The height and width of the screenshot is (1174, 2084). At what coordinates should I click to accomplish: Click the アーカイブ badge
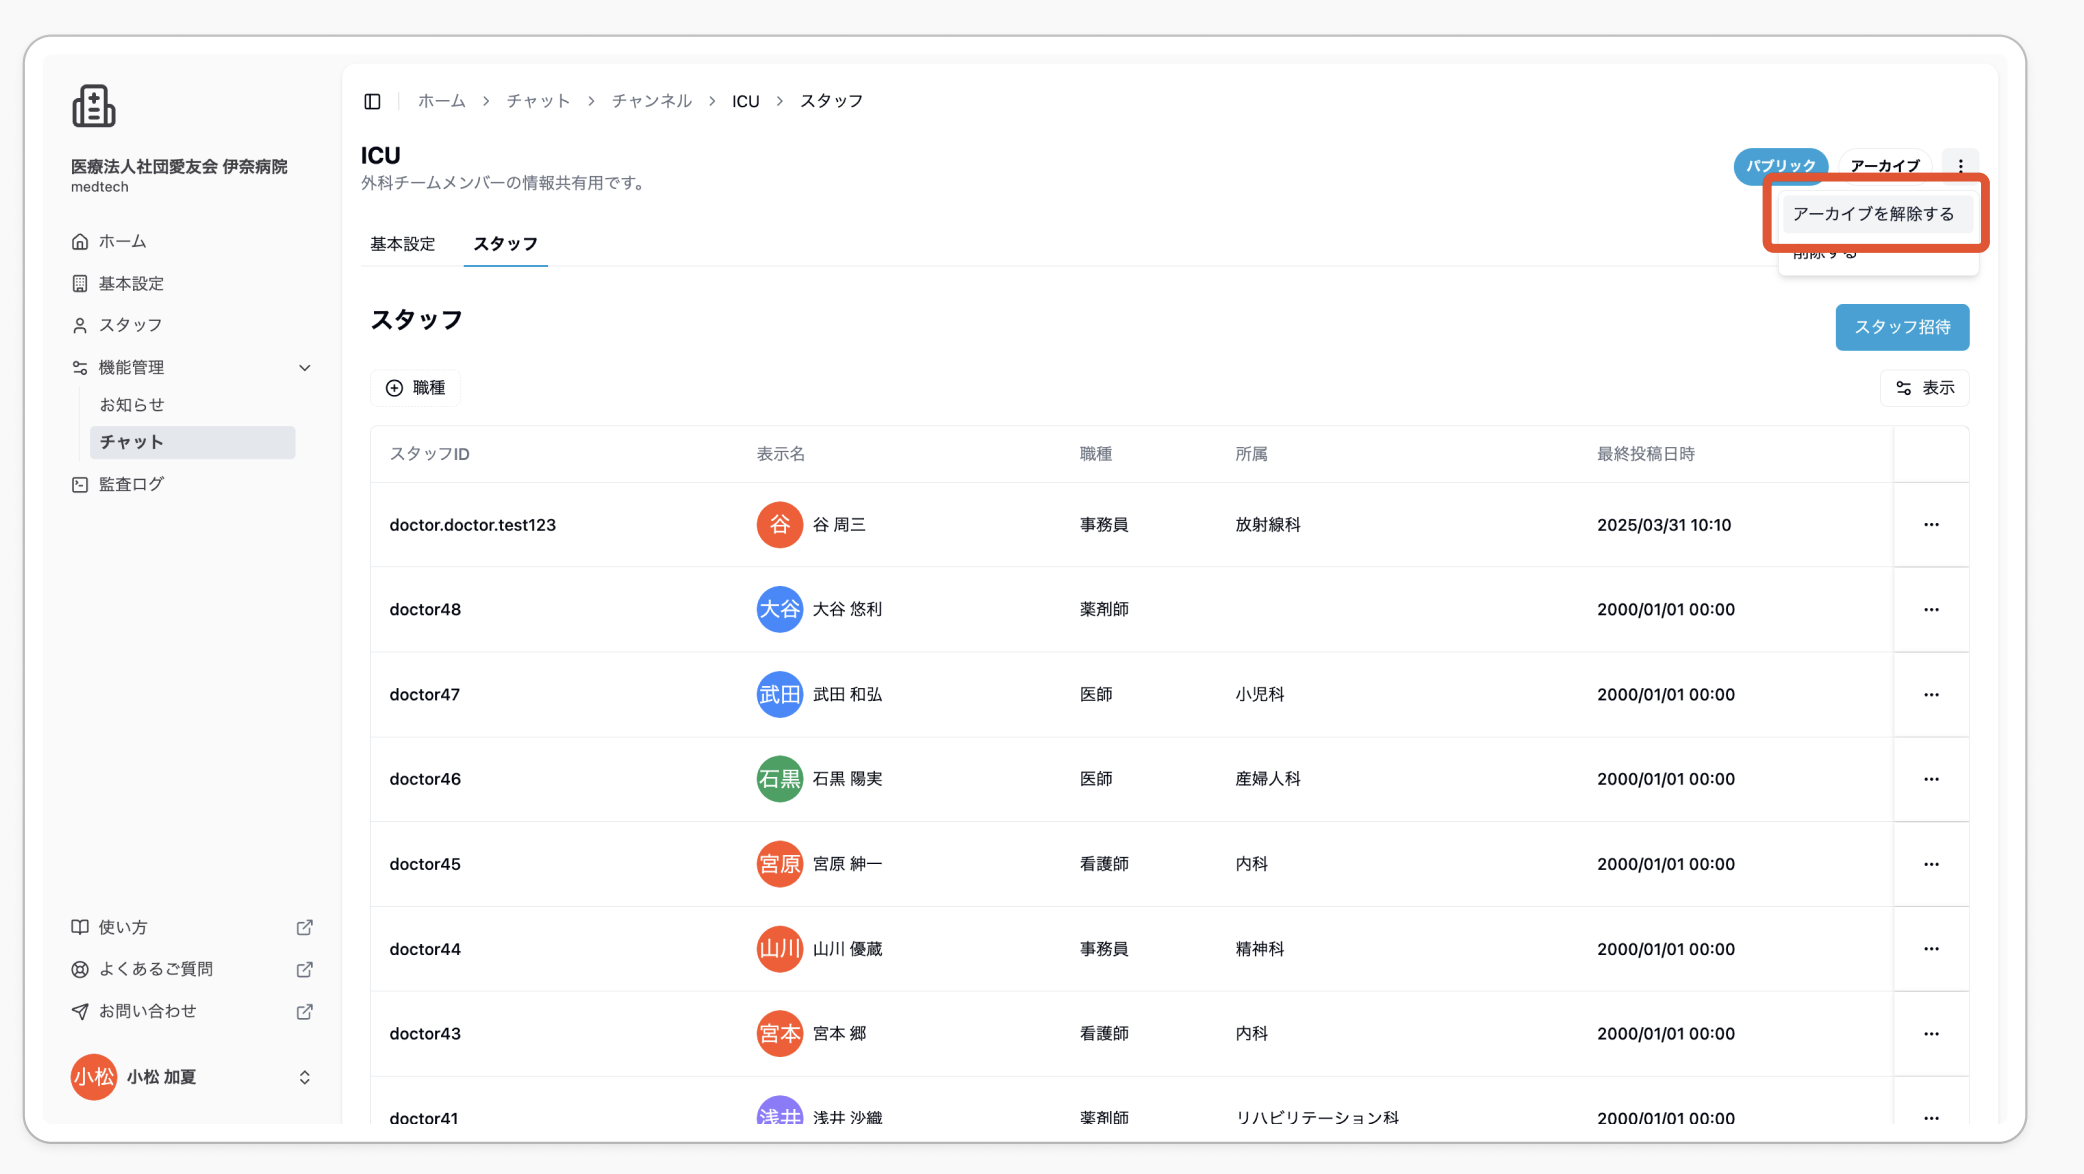coord(1884,166)
